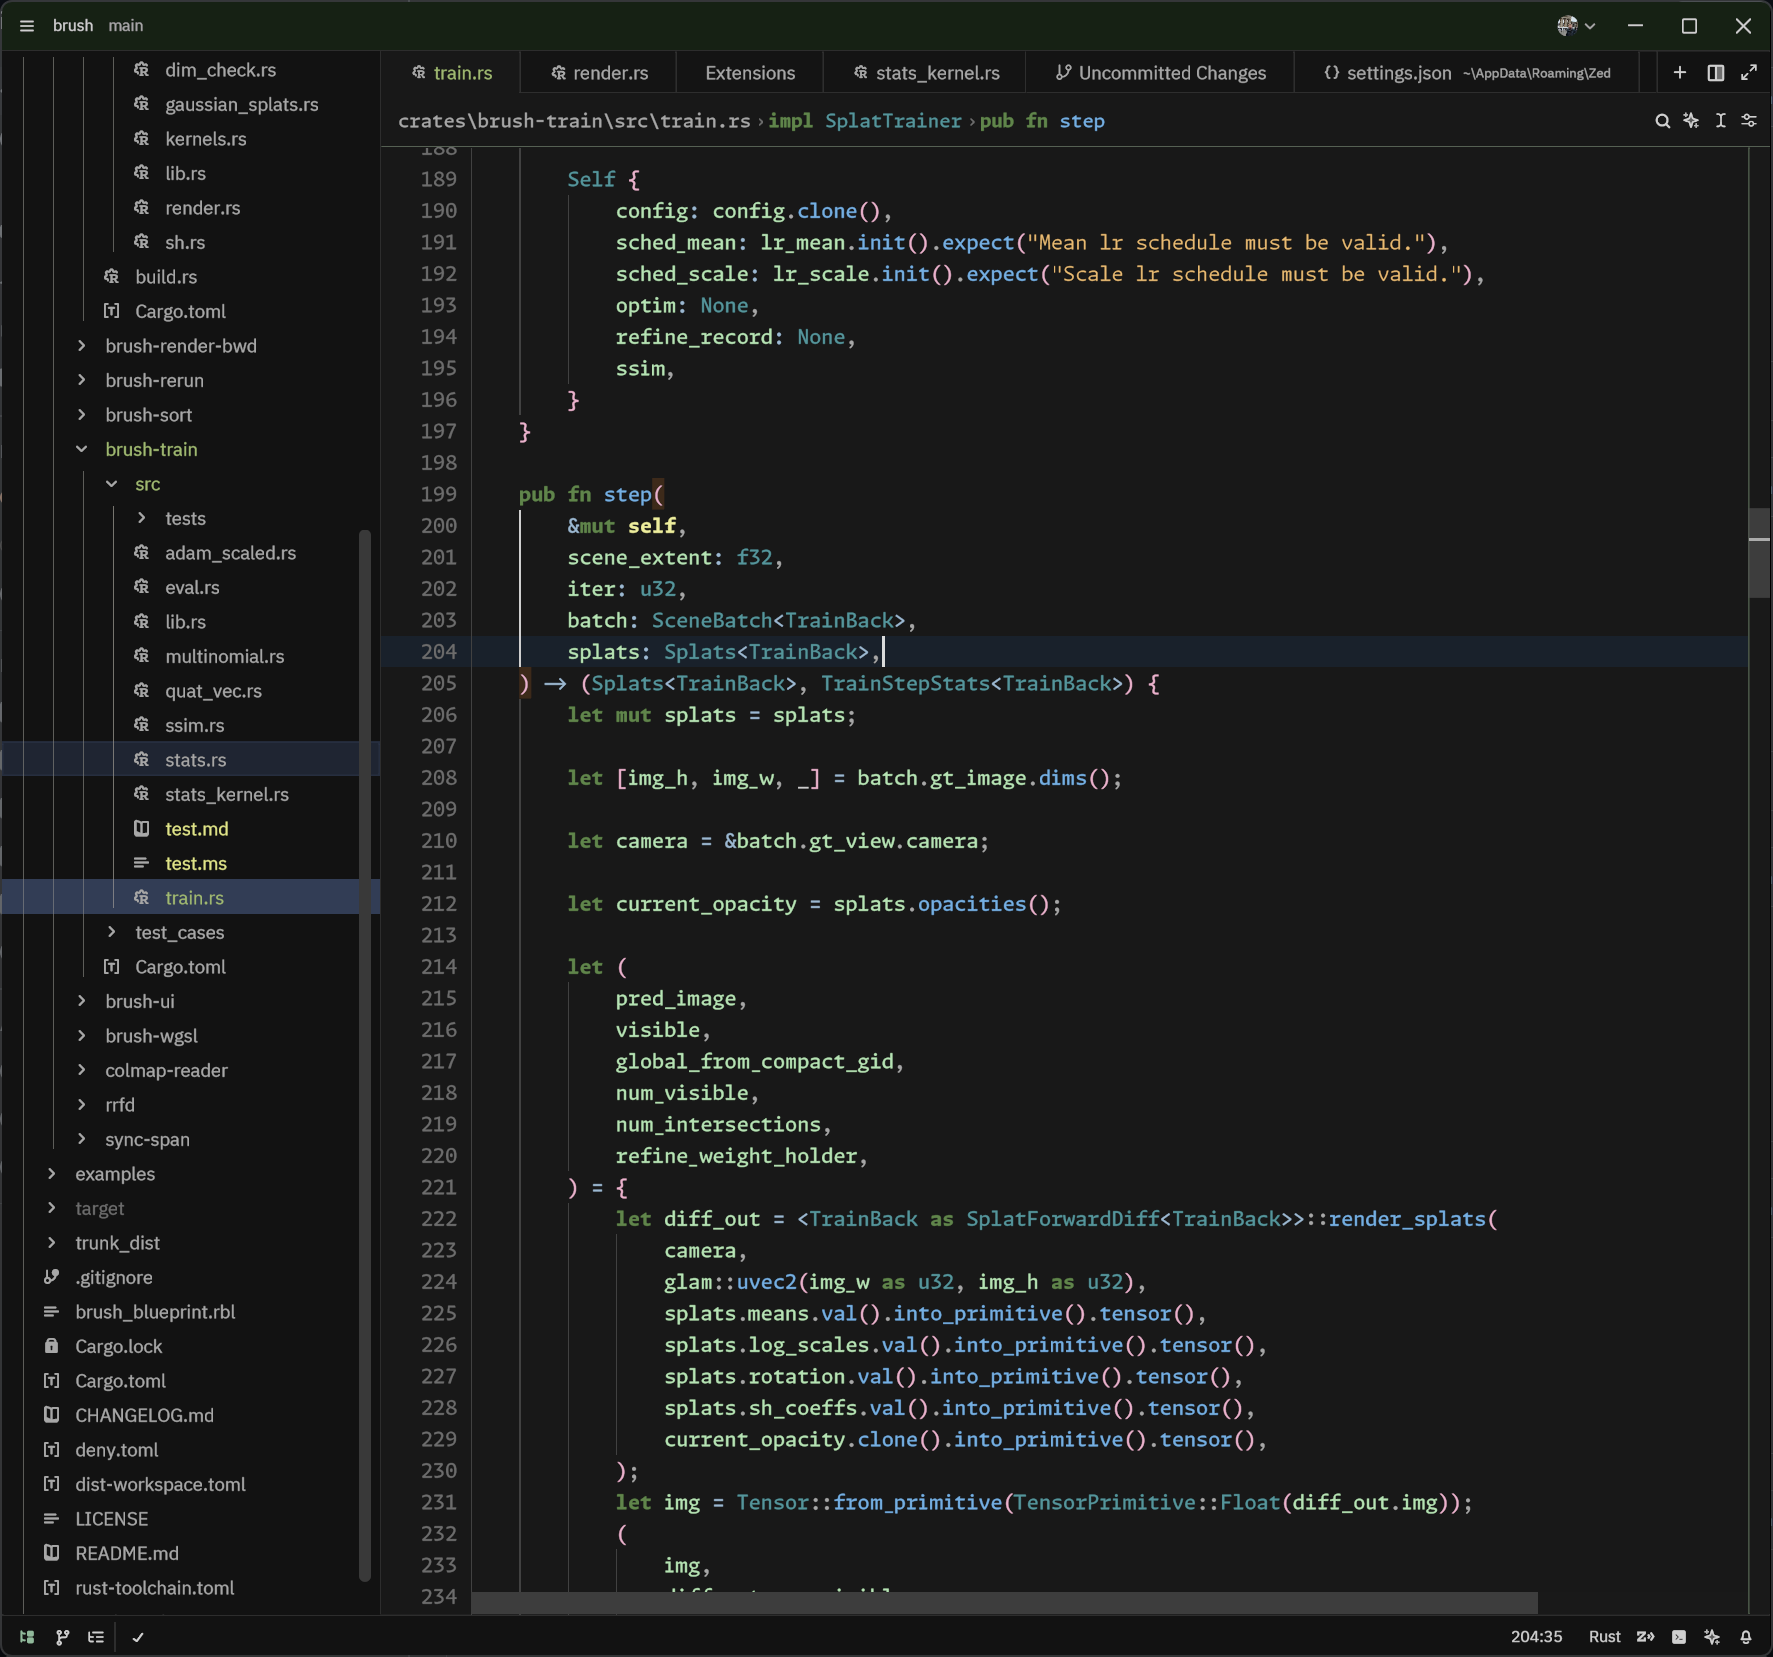The width and height of the screenshot is (1773, 1657).
Task: Select the Rust language indicator
Action: pyautogui.click(x=1604, y=1637)
